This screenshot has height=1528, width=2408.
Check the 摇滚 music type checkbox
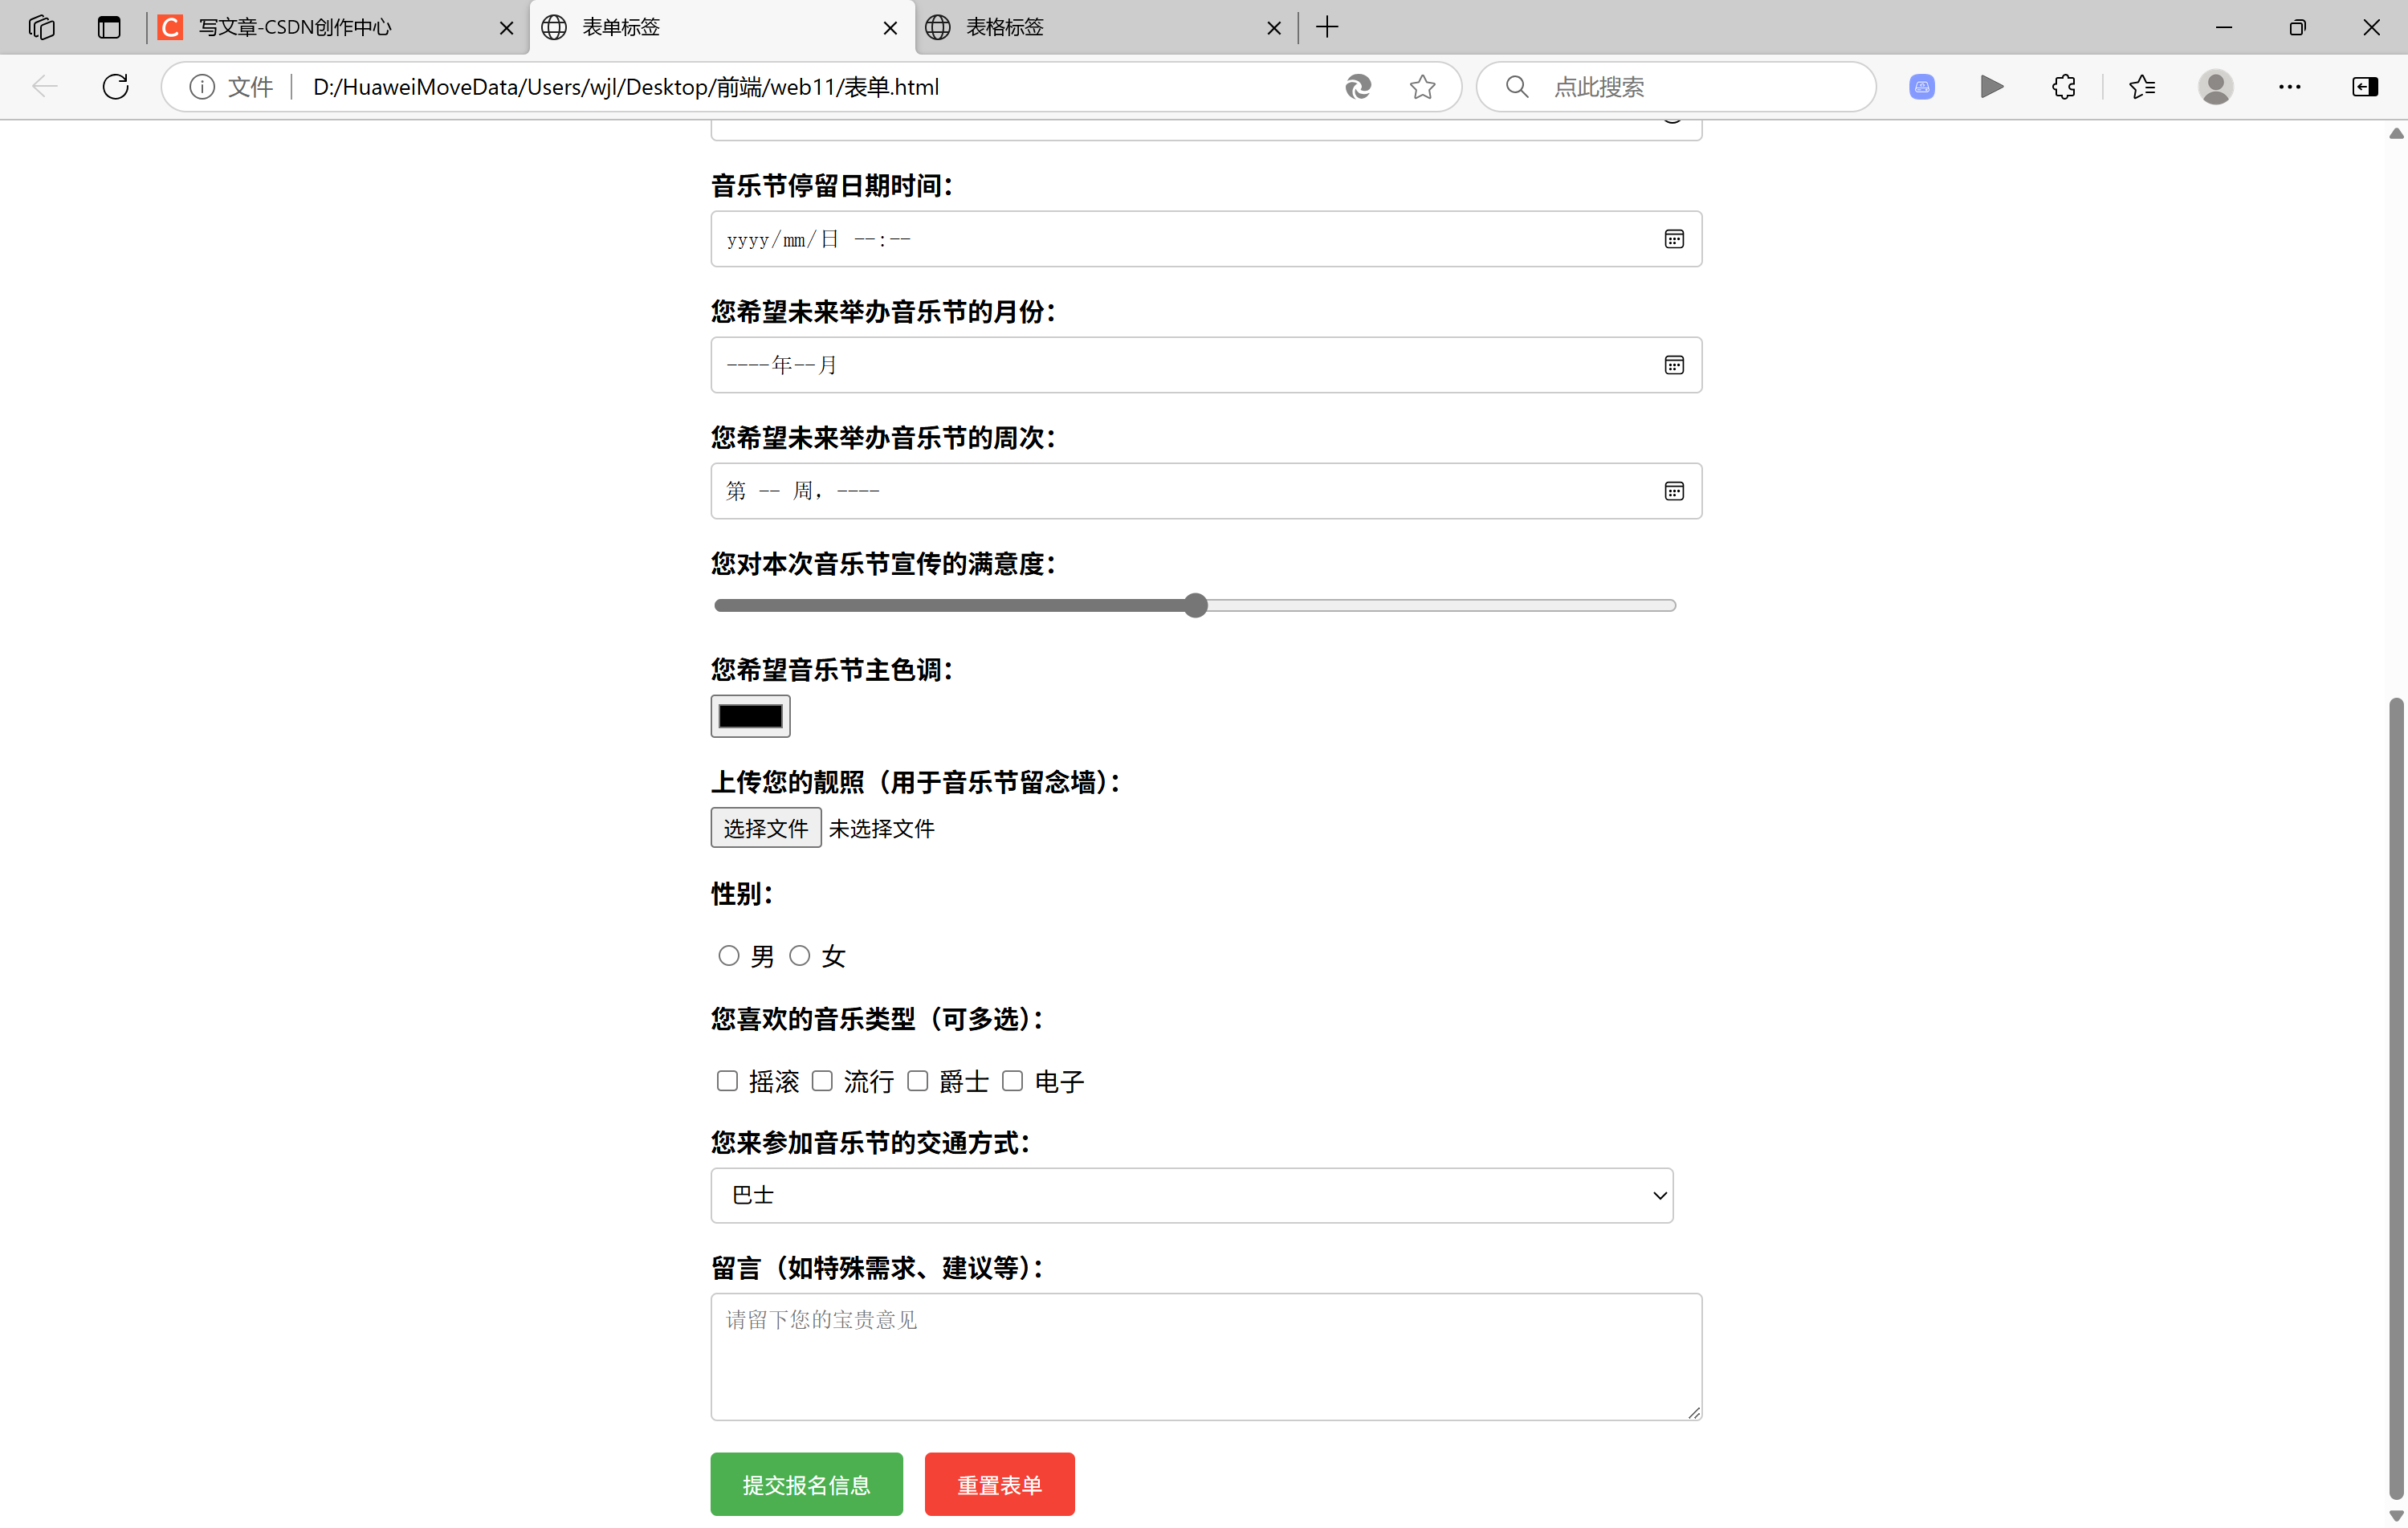(x=727, y=1081)
